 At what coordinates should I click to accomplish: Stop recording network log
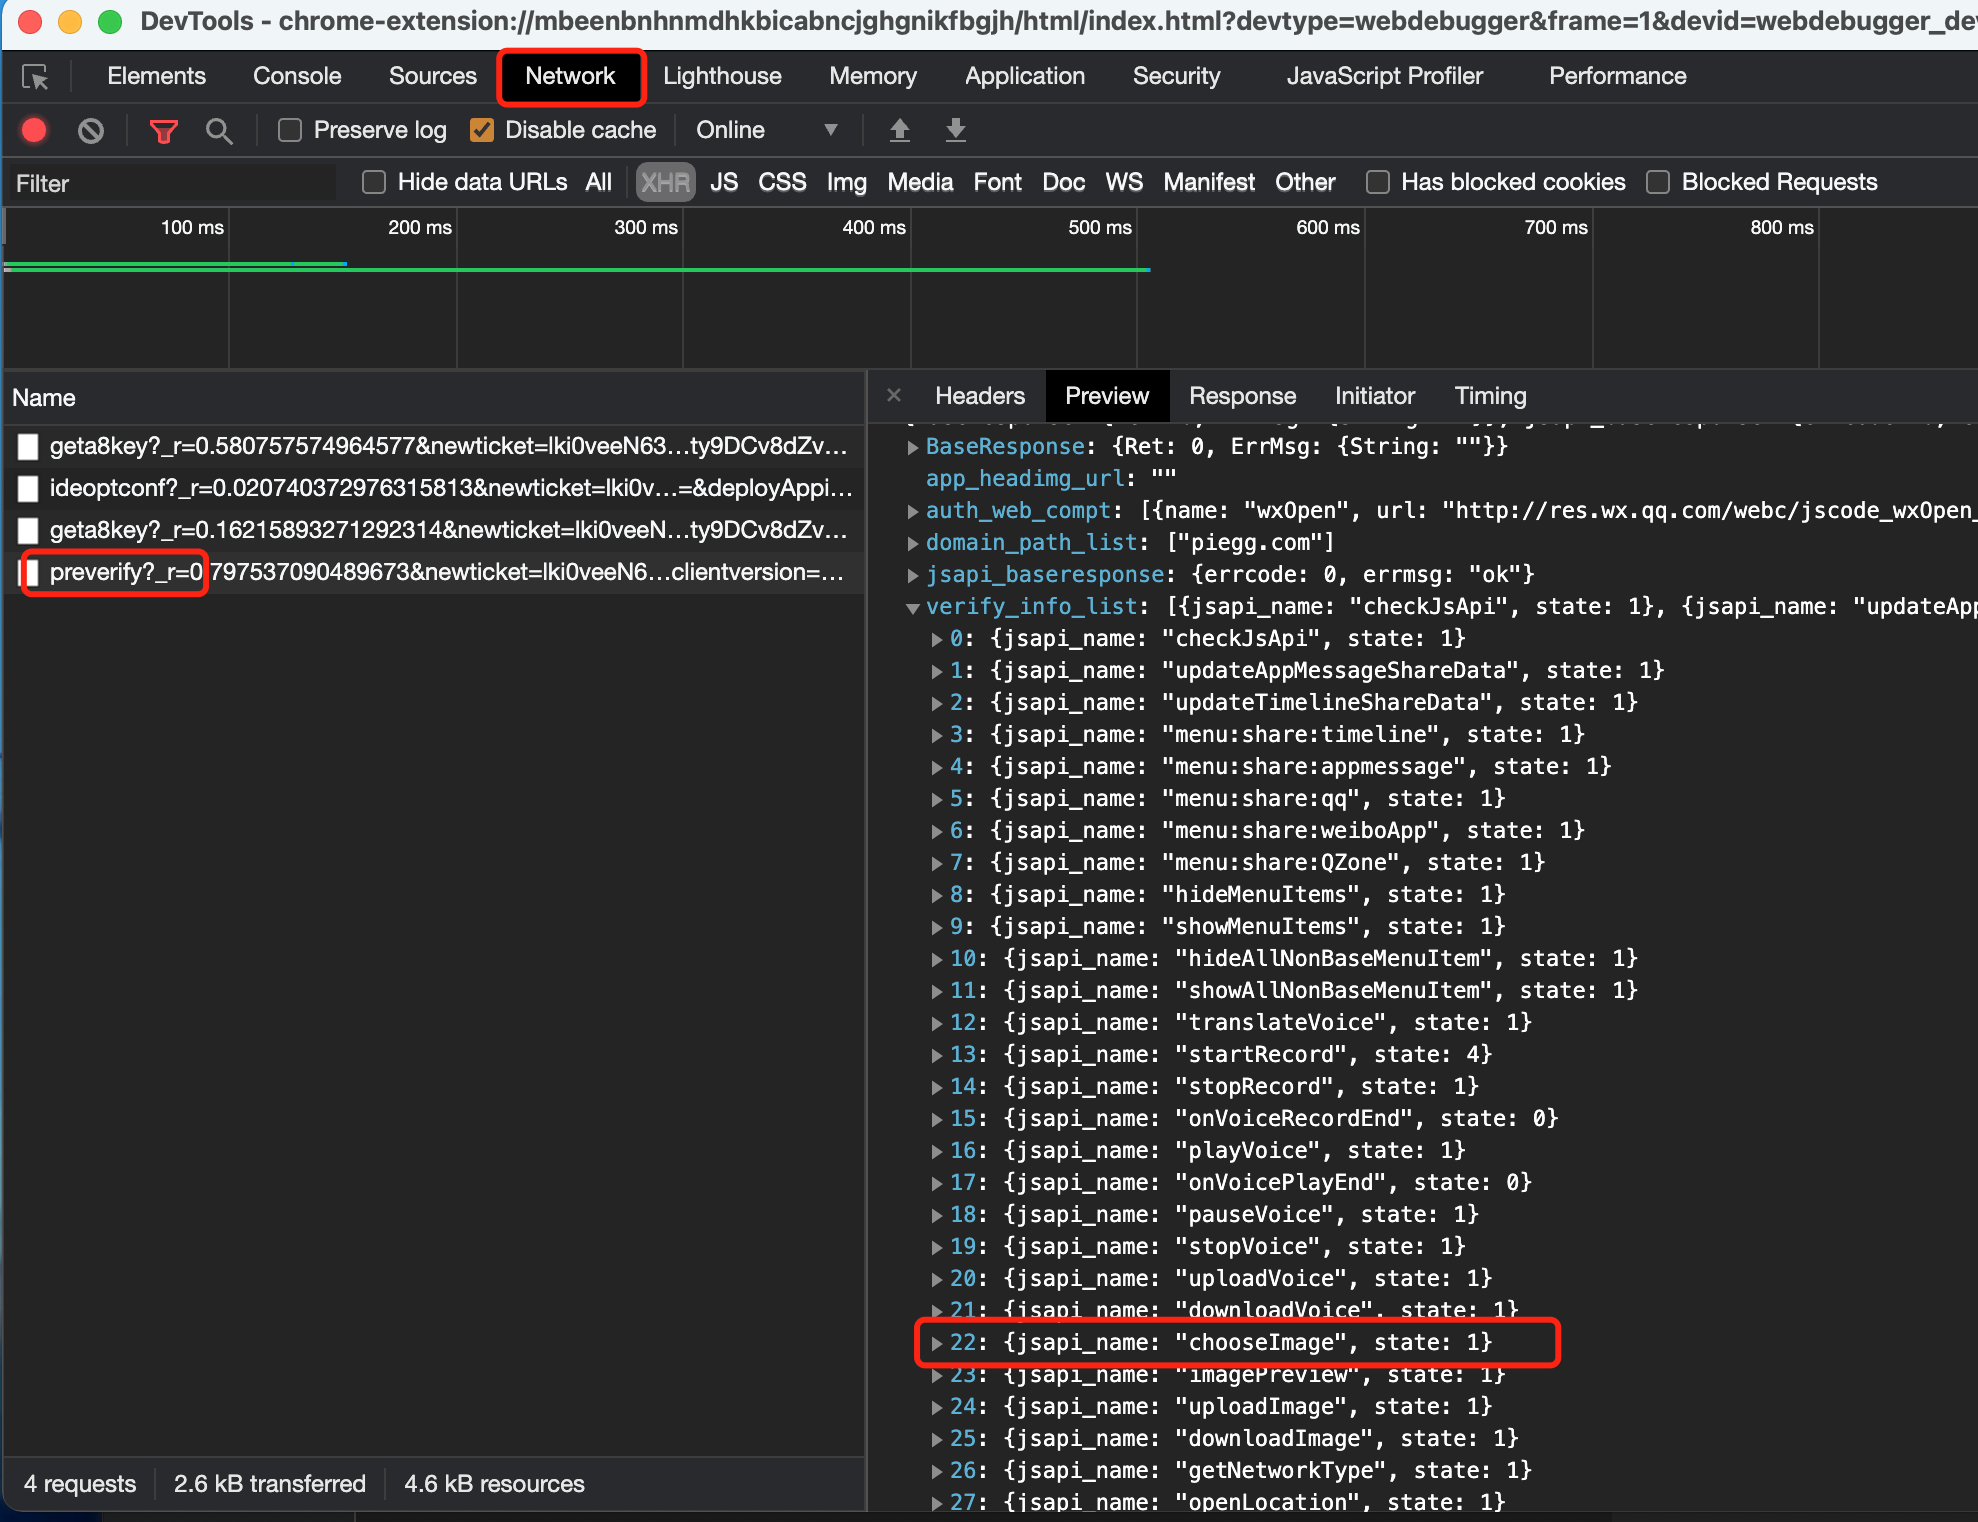(34, 130)
